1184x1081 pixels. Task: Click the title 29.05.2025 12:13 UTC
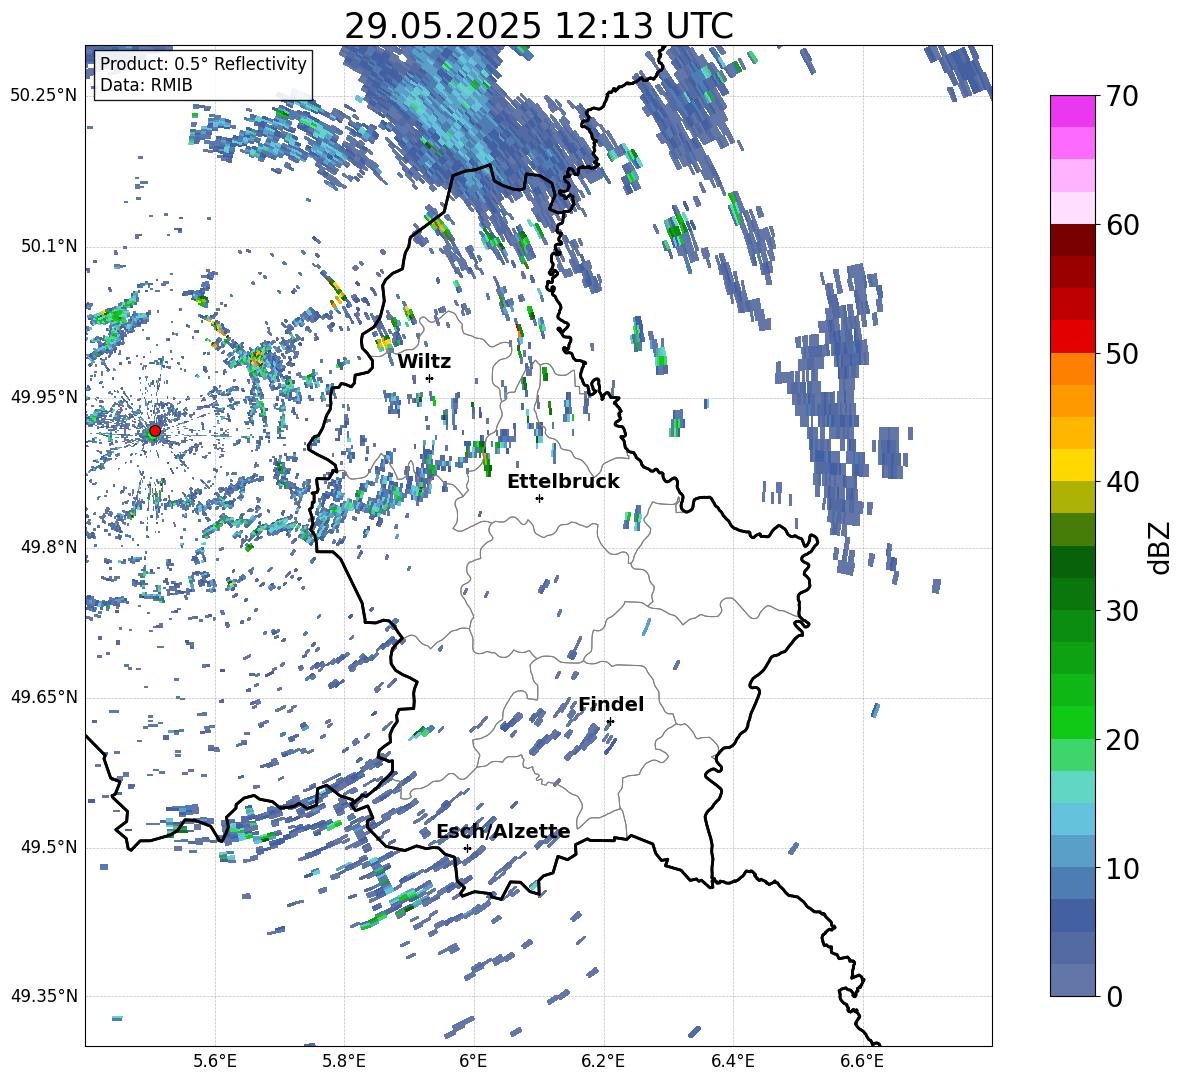(x=539, y=26)
